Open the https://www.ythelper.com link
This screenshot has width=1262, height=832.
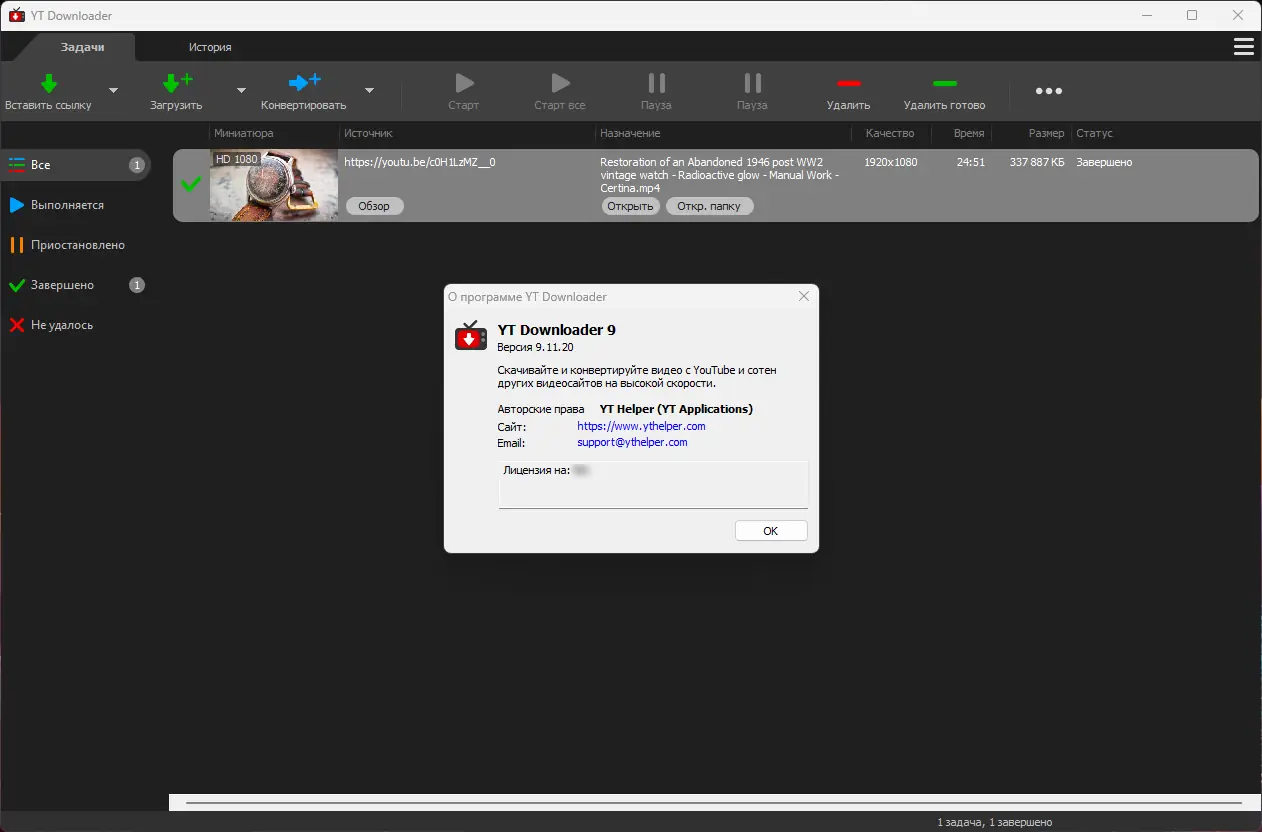(x=641, y=426)
